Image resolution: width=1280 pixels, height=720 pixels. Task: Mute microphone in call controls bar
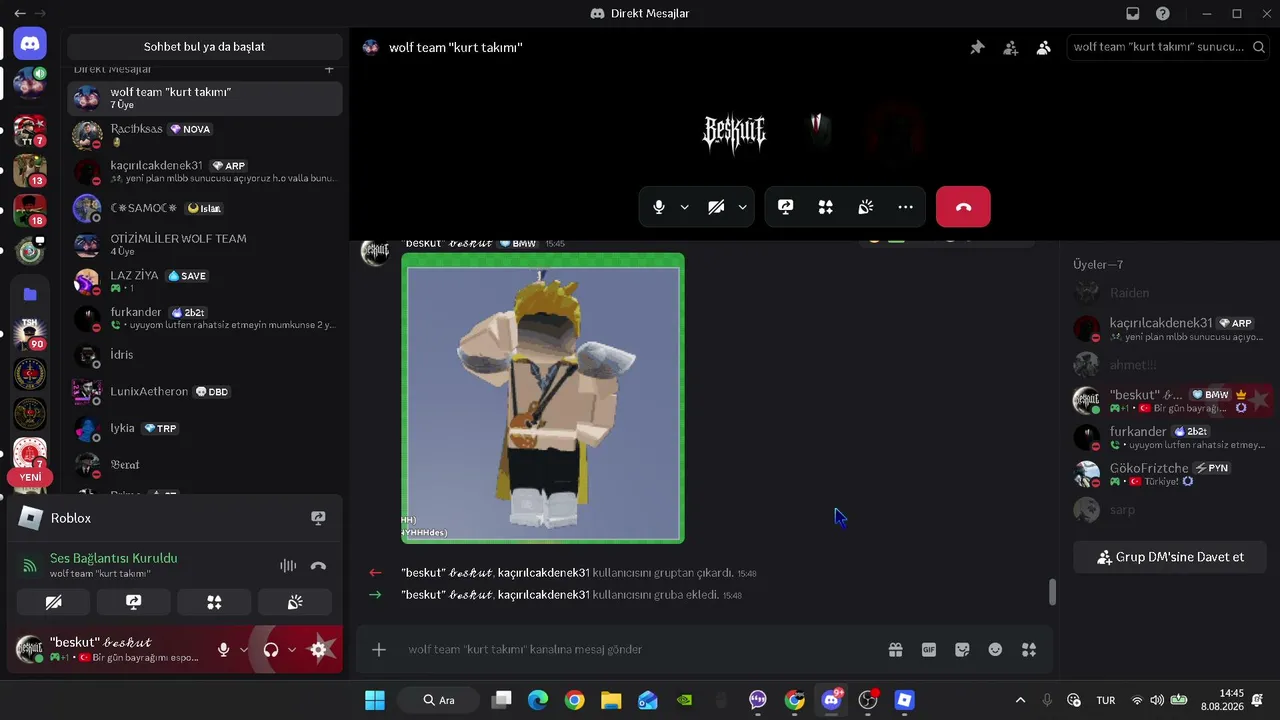click(659, 207)
